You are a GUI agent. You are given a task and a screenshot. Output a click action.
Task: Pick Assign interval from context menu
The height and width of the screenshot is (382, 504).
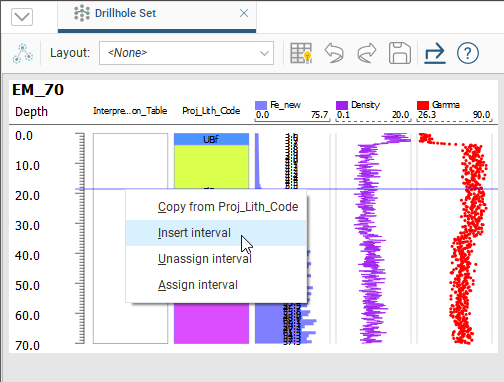click(x=216, y=285)
